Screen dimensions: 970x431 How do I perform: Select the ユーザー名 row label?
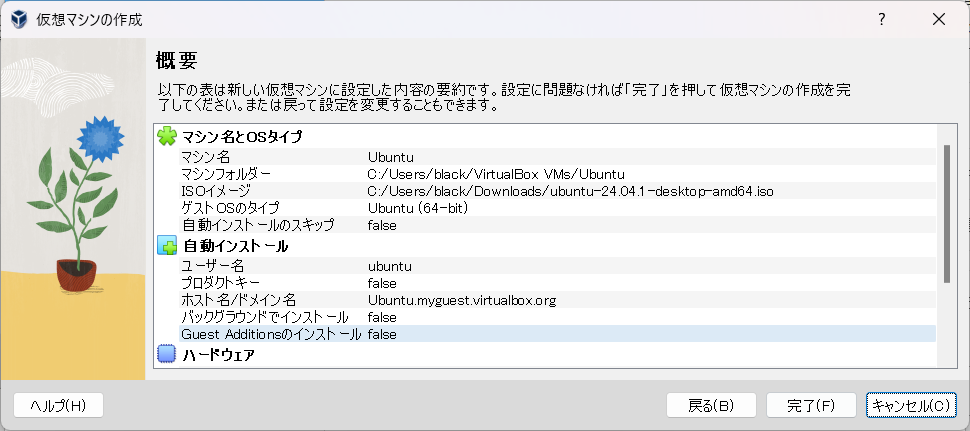(x=213, y=267)
